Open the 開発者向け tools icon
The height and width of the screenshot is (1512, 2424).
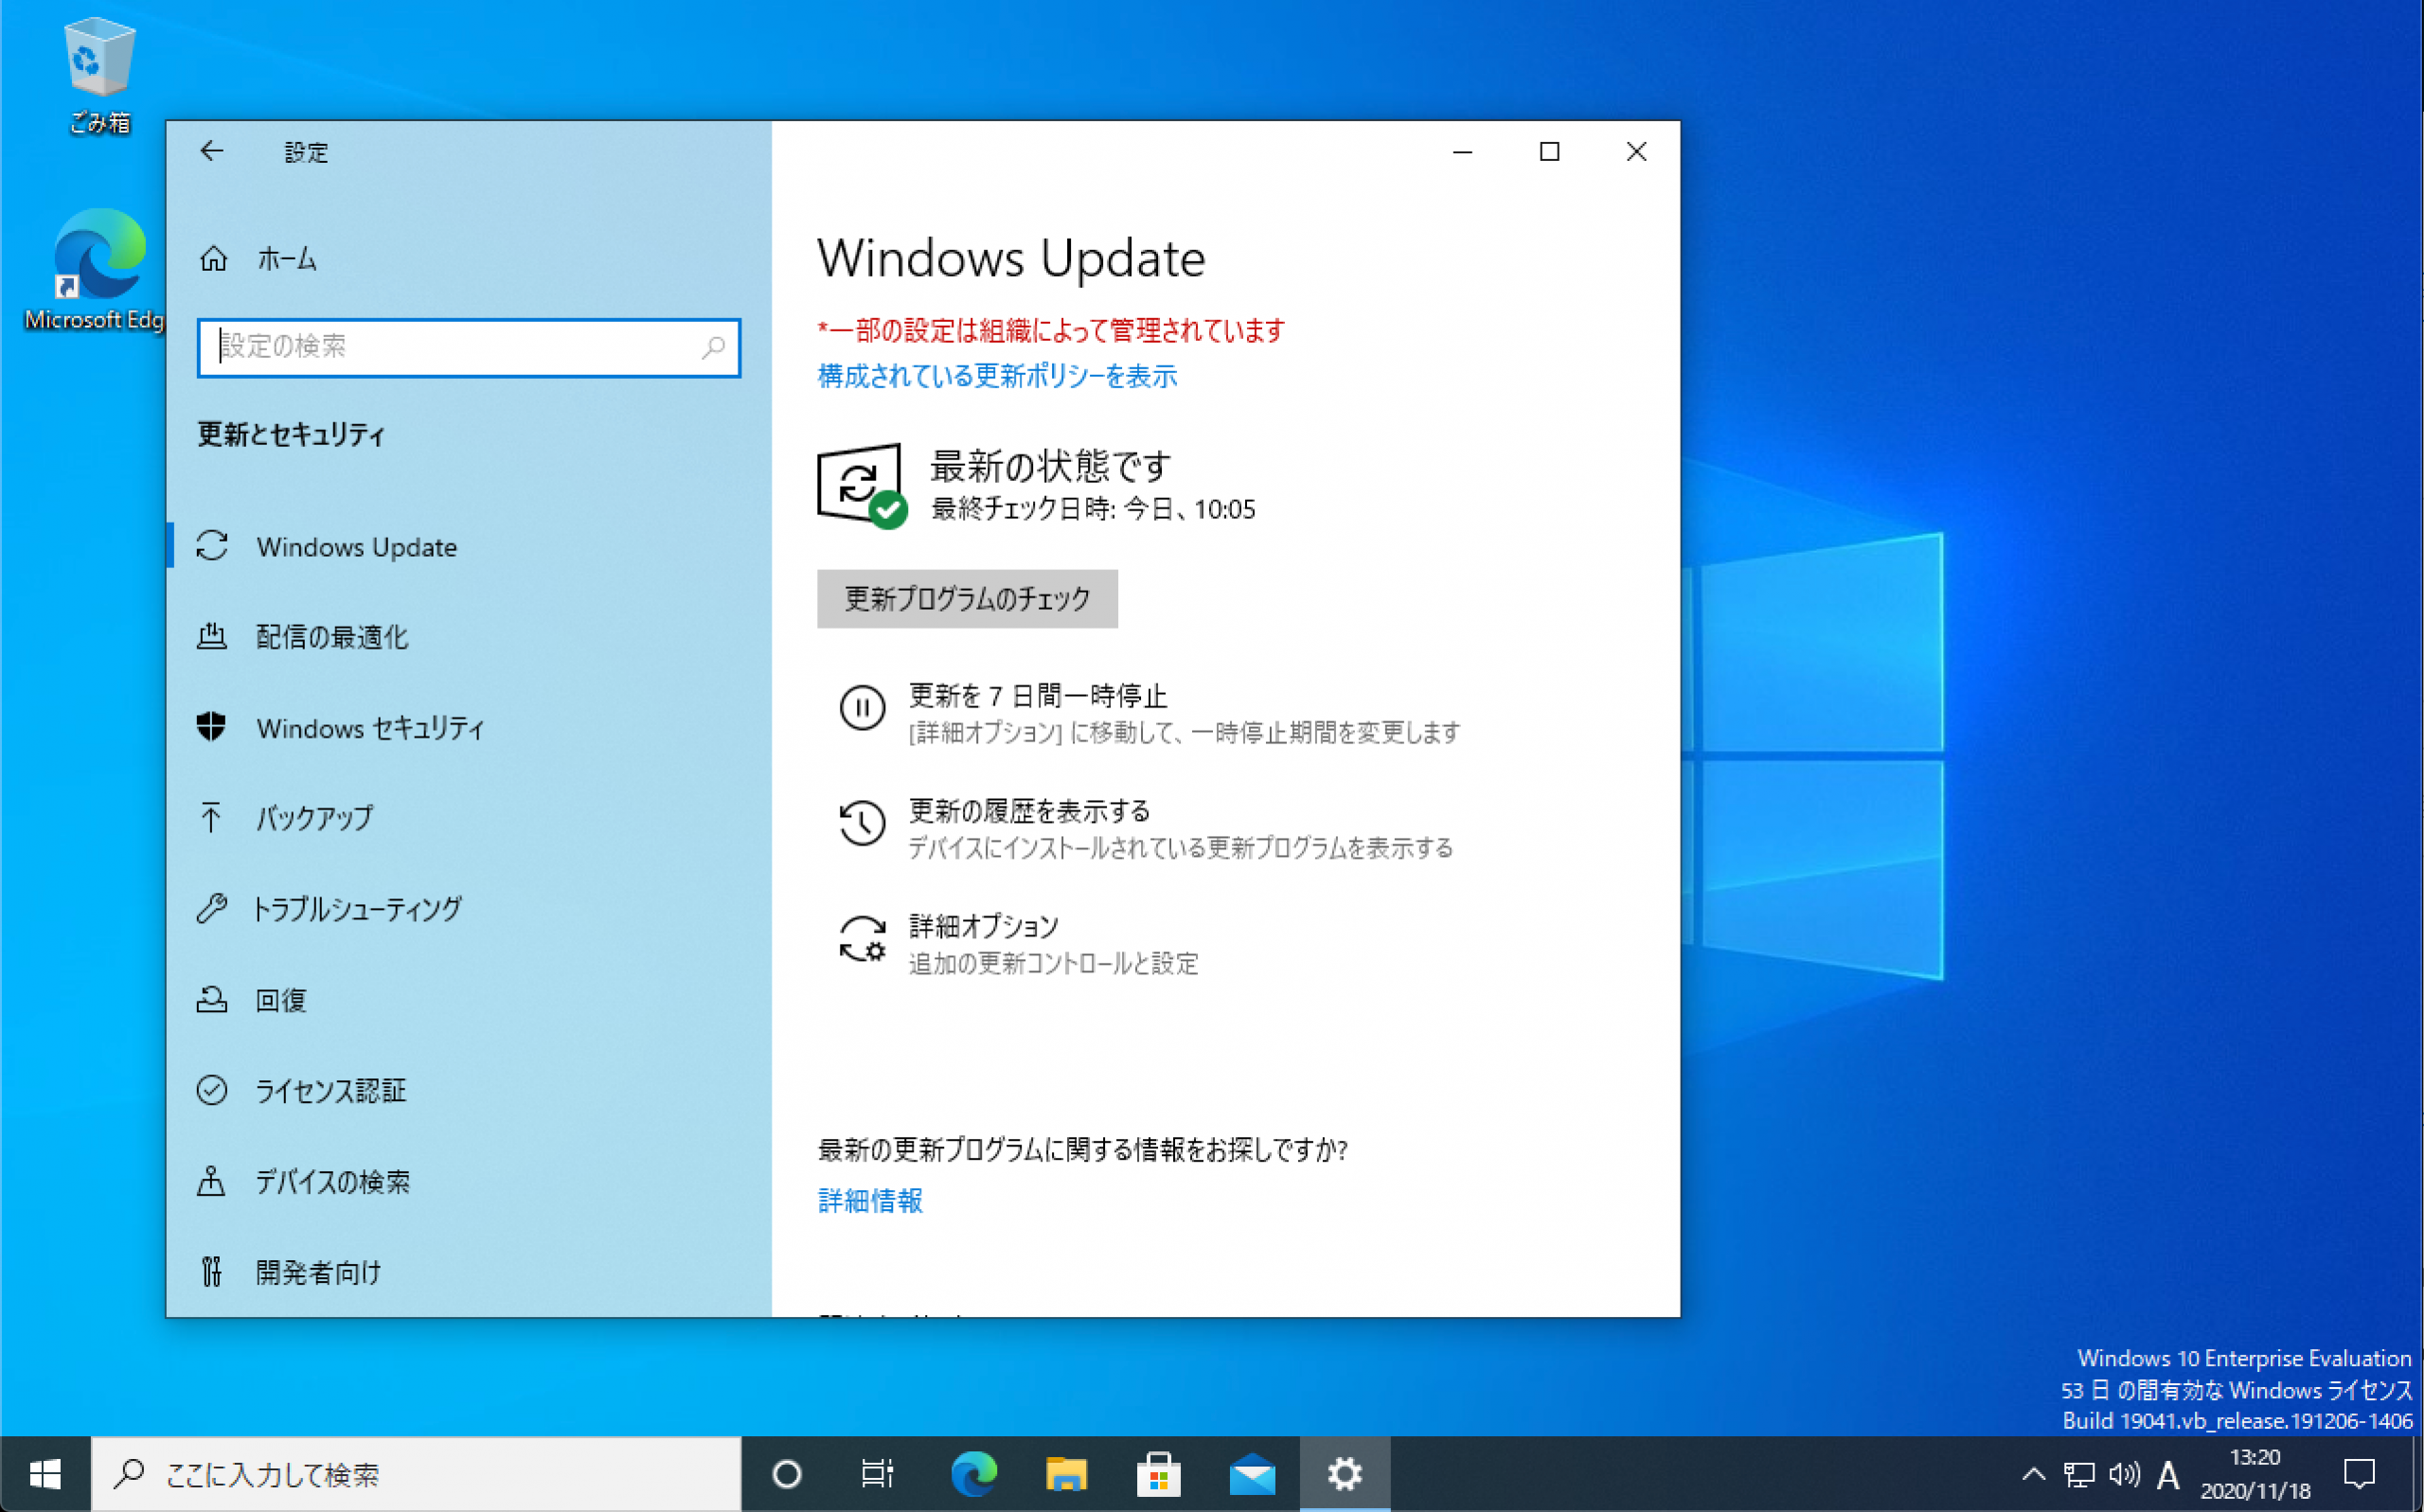click(212, 1271)
